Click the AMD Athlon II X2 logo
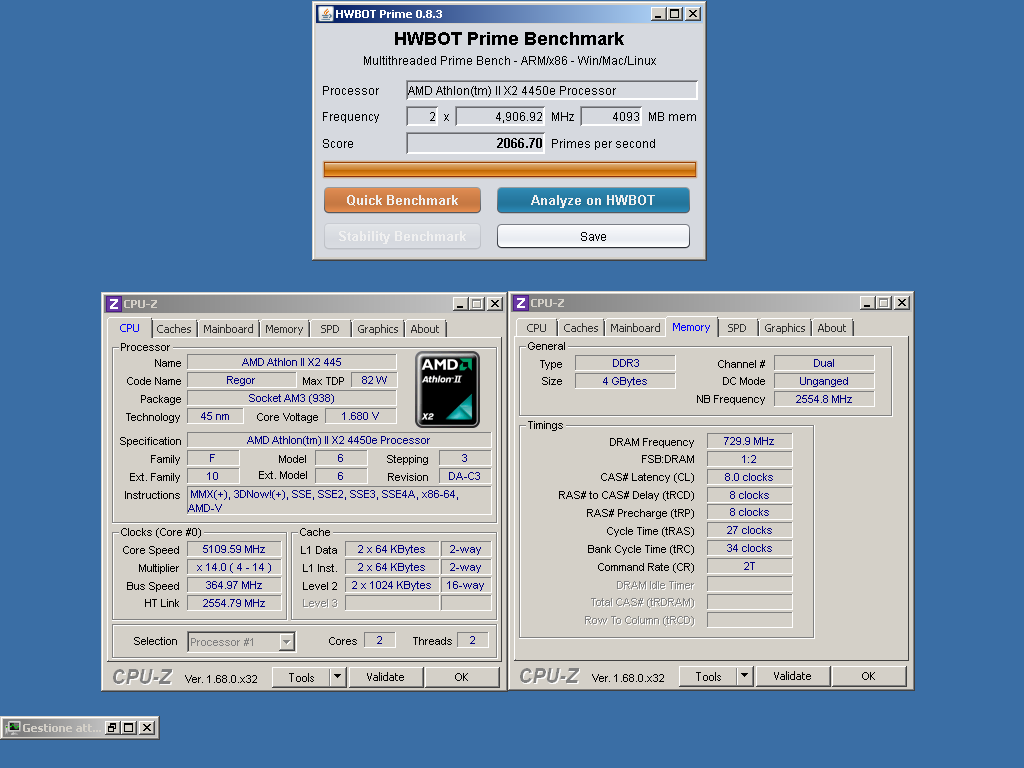Viewport: 1024px width, 768px height. [x=447, y=389]
